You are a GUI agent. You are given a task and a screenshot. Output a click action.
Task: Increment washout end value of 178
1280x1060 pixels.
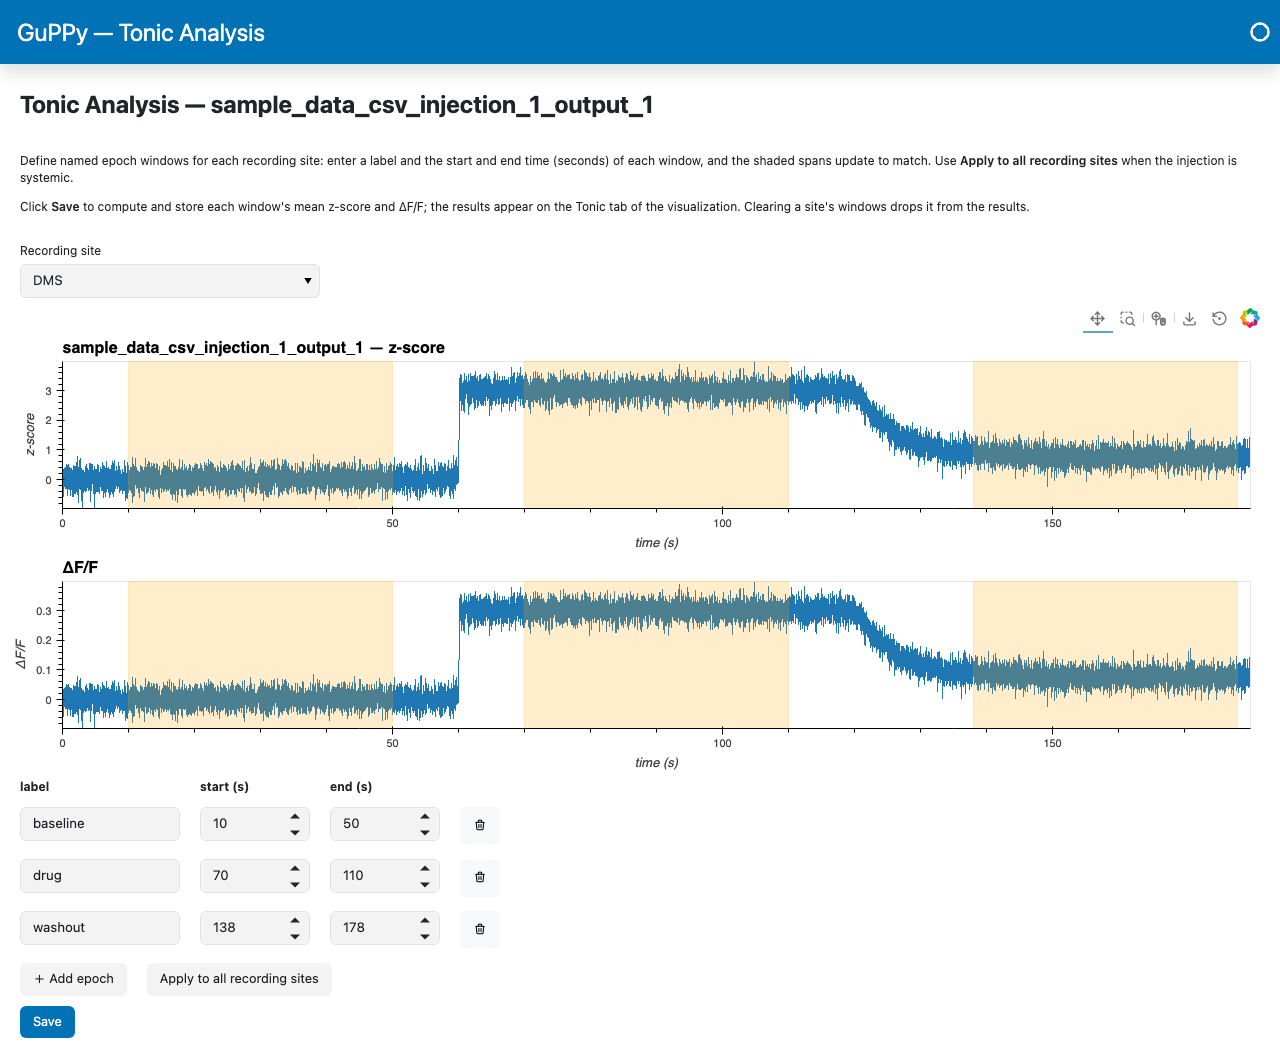point(425,920)
